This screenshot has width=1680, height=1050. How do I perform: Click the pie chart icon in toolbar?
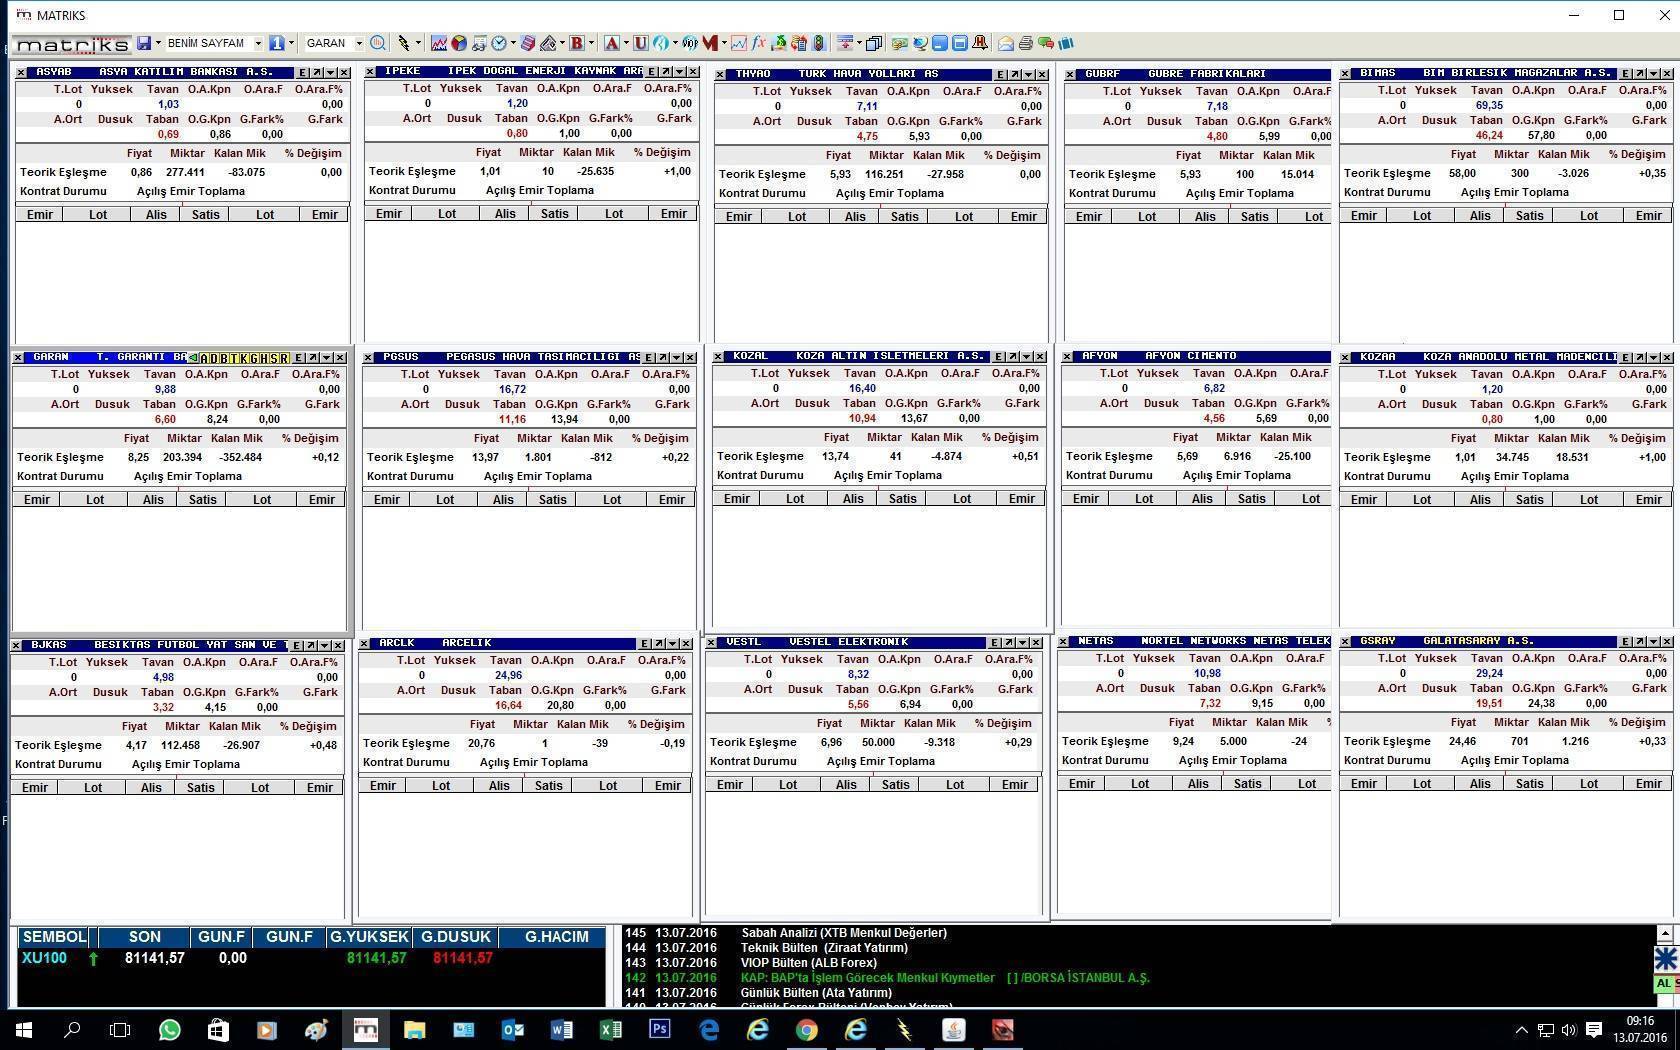458,43
